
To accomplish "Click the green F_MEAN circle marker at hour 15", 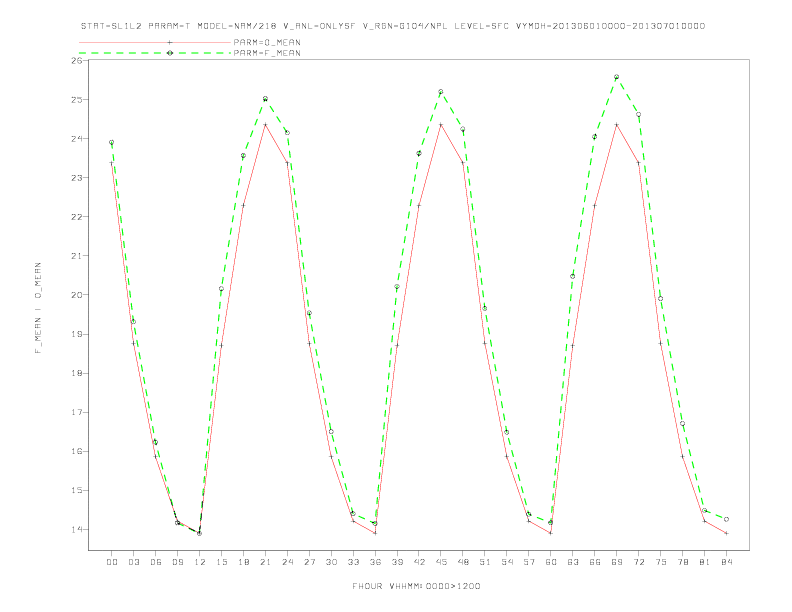I will coord(221,289).
